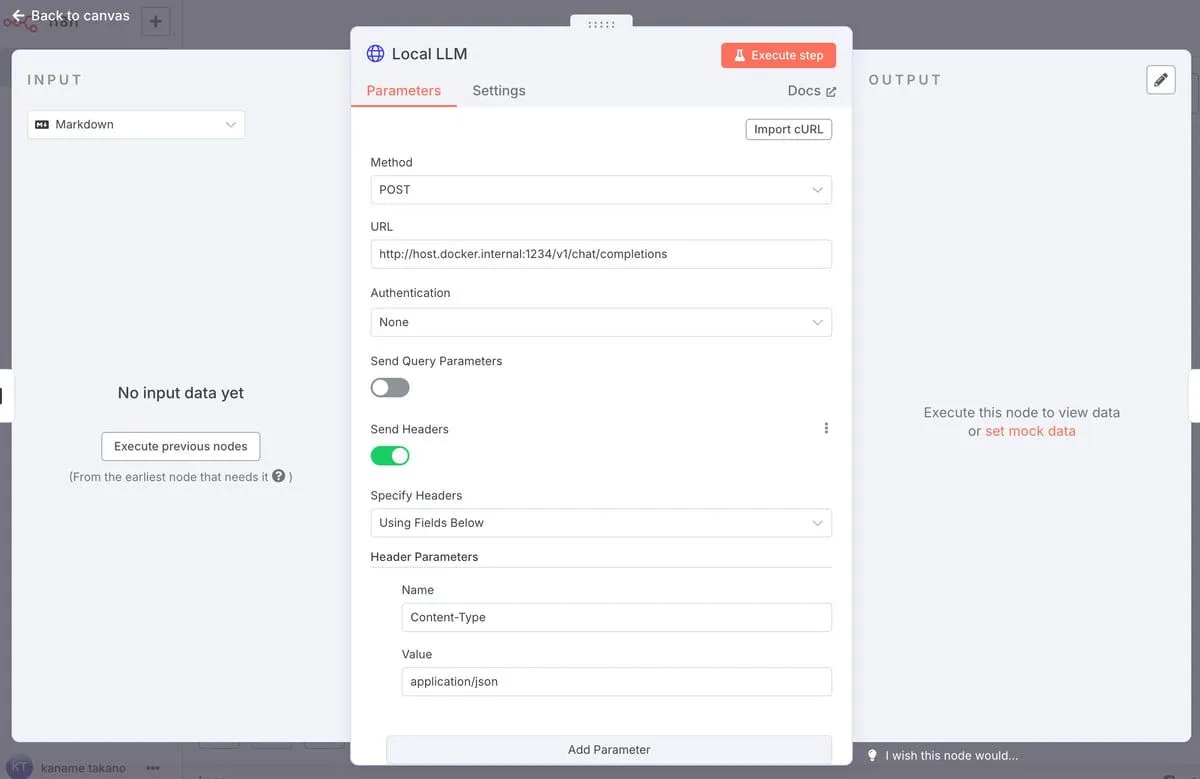The height and width of the screenshot is (779, 1200).
Task: Disable the Send Headers toggle
Action: coord(390,456)
